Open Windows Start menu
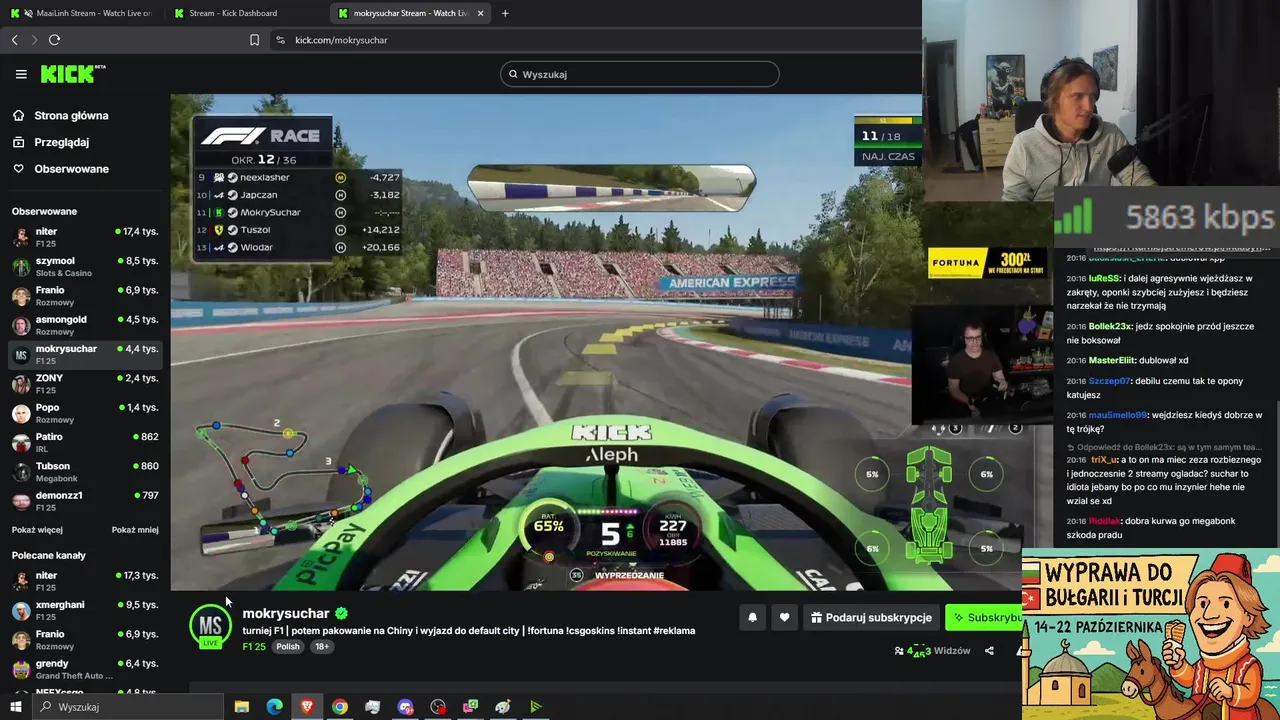1280x720 pixels. 15,707
